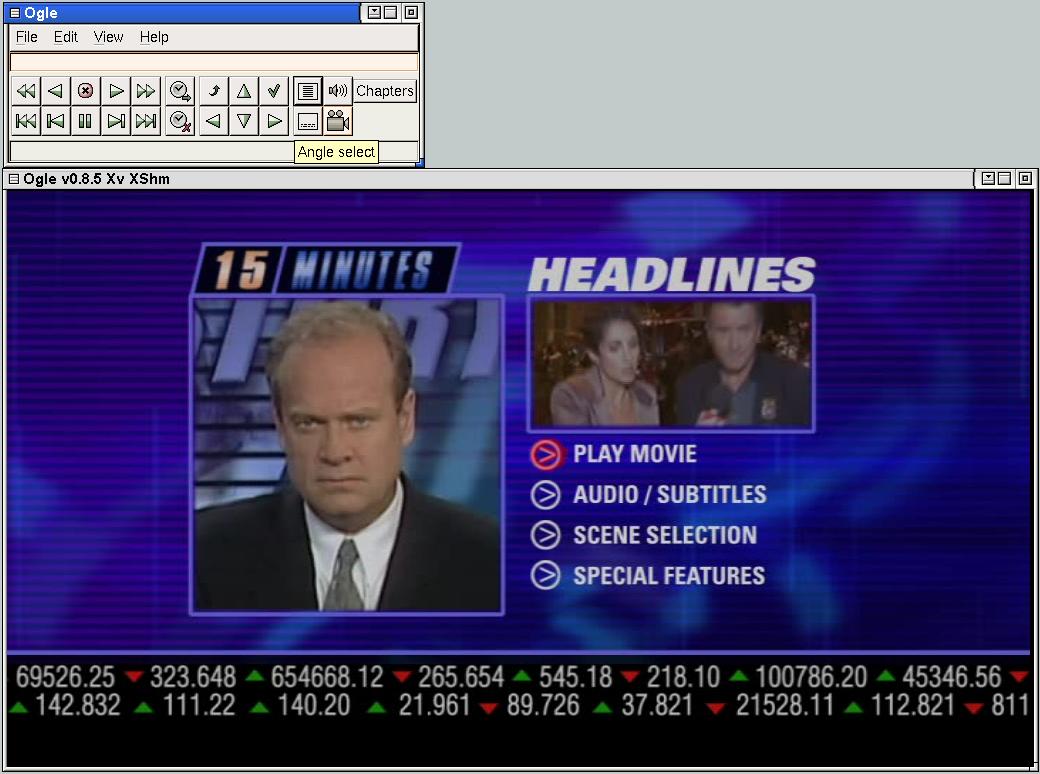Click the empty text field below the menu bar
The image size is (1040, 774).
coord(214,62)
